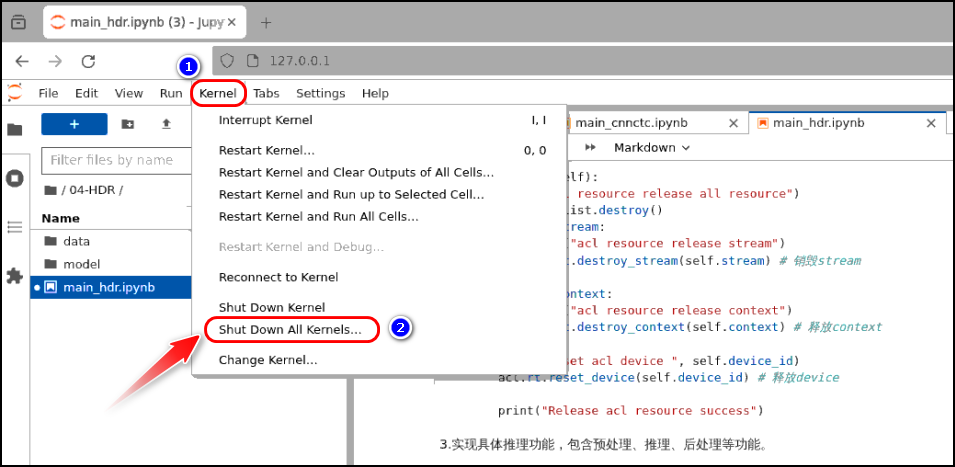This screenshot has height=467, width=955.
Task: Create a new folder in file browser
Action: pyautogui.click(x=128, y=124)
